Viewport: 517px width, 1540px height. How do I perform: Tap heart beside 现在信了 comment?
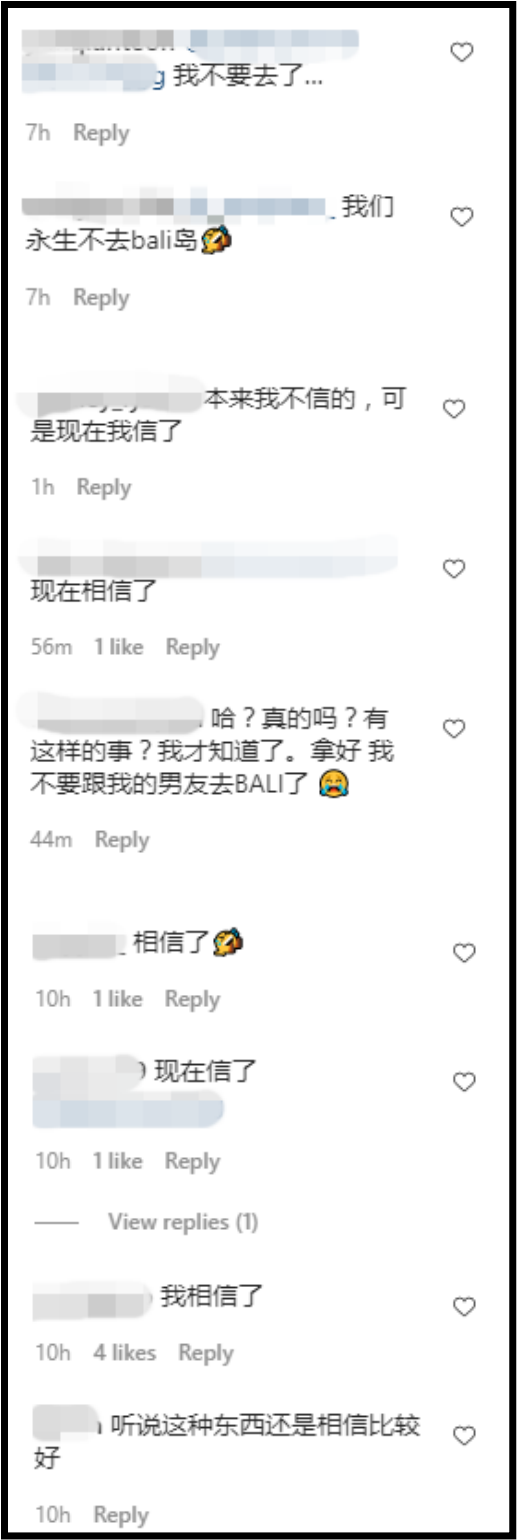(x=464, y=1081)
